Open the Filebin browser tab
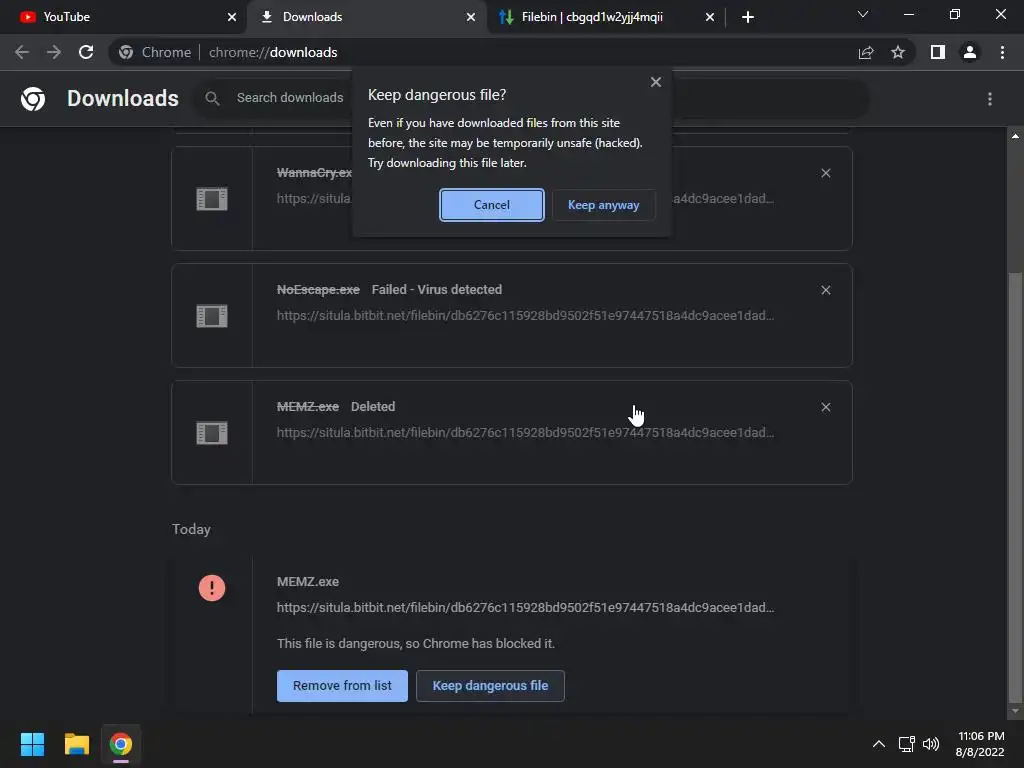Screen dimensions: 1024x768 click(x=605, y=17)
